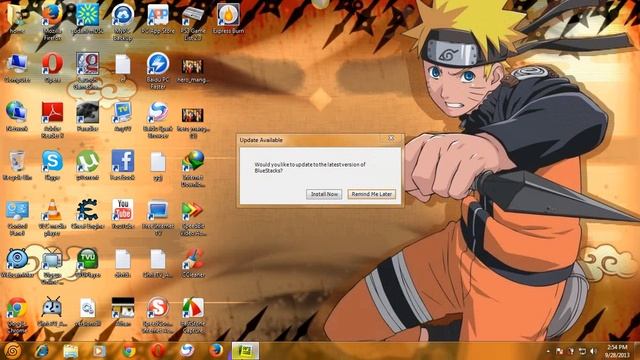Screen dimensions: 640x360
Task: Click the volume speaker tray icon
Action: pos(594,351)
